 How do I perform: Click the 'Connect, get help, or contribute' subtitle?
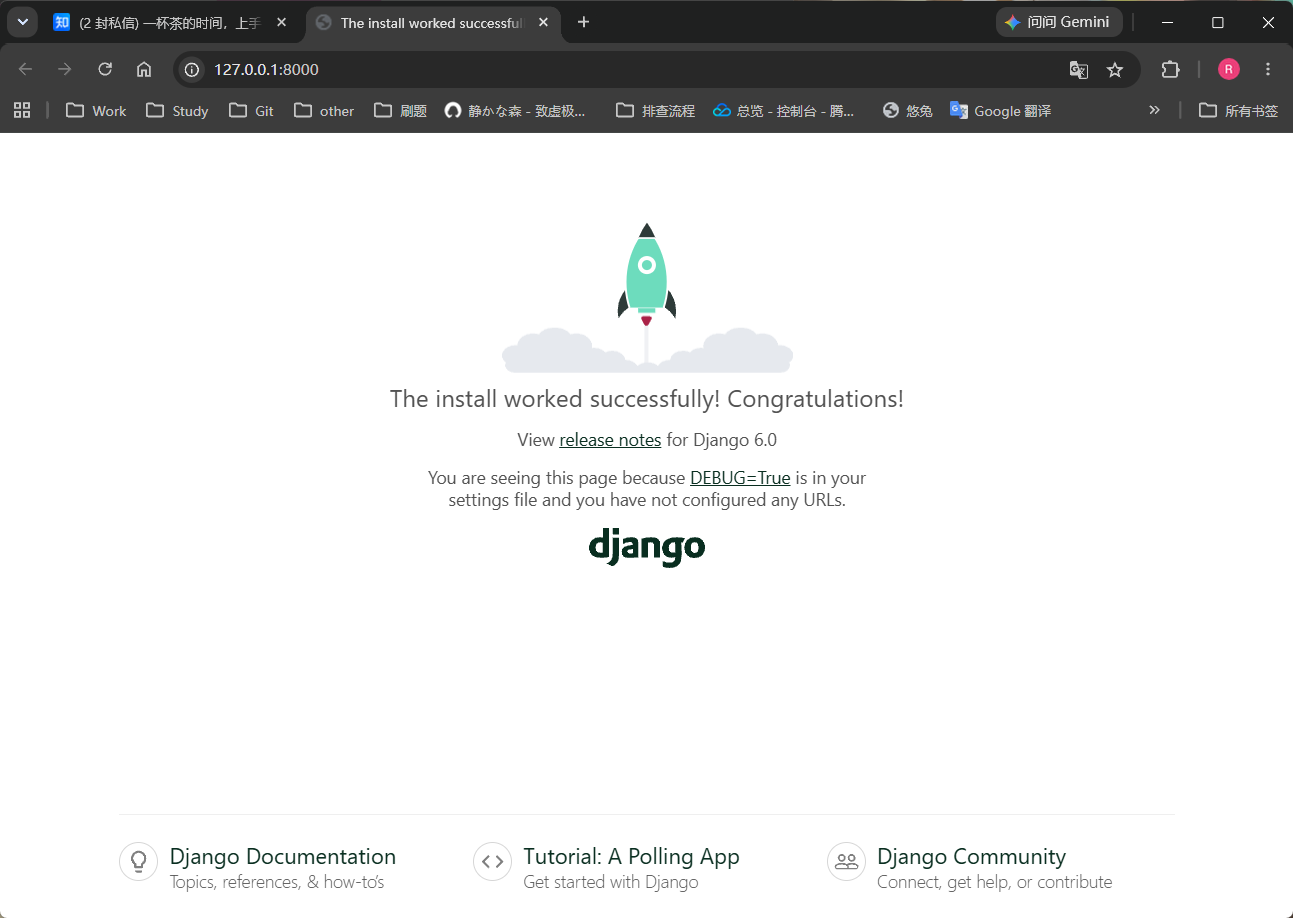pos(995,882)
